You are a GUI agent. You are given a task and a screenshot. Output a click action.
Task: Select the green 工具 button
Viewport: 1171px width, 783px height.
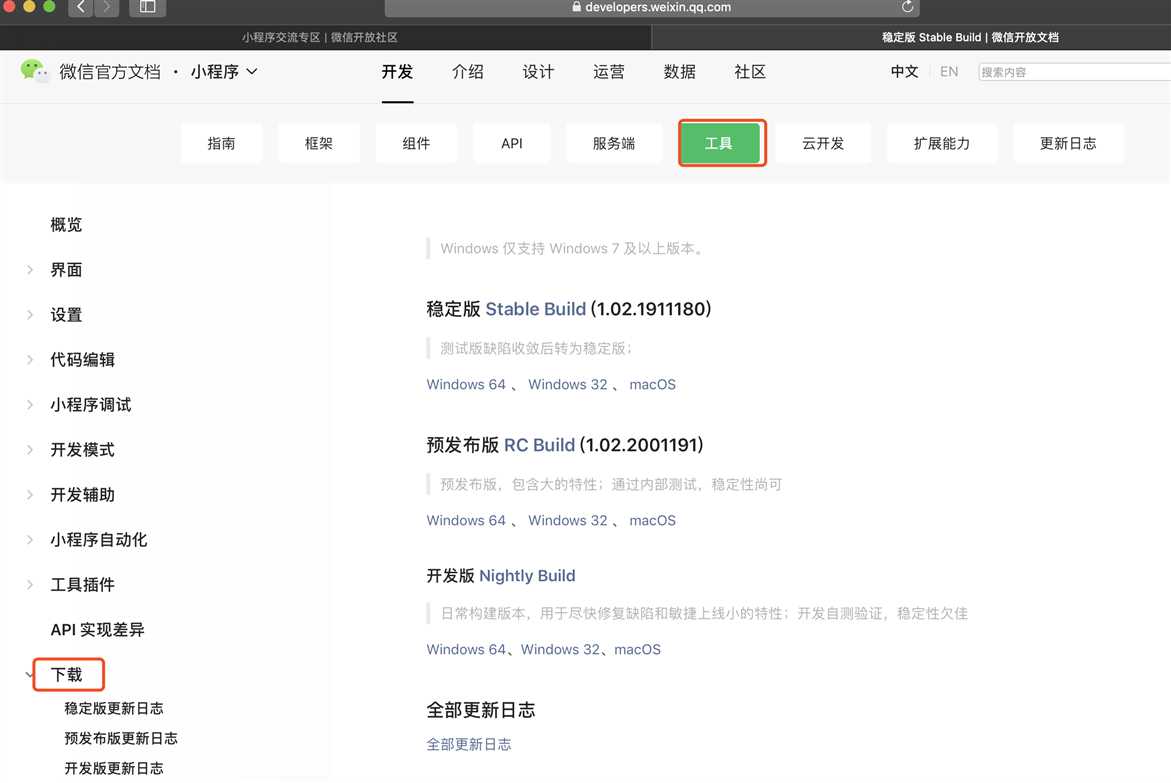coord(719,143)
